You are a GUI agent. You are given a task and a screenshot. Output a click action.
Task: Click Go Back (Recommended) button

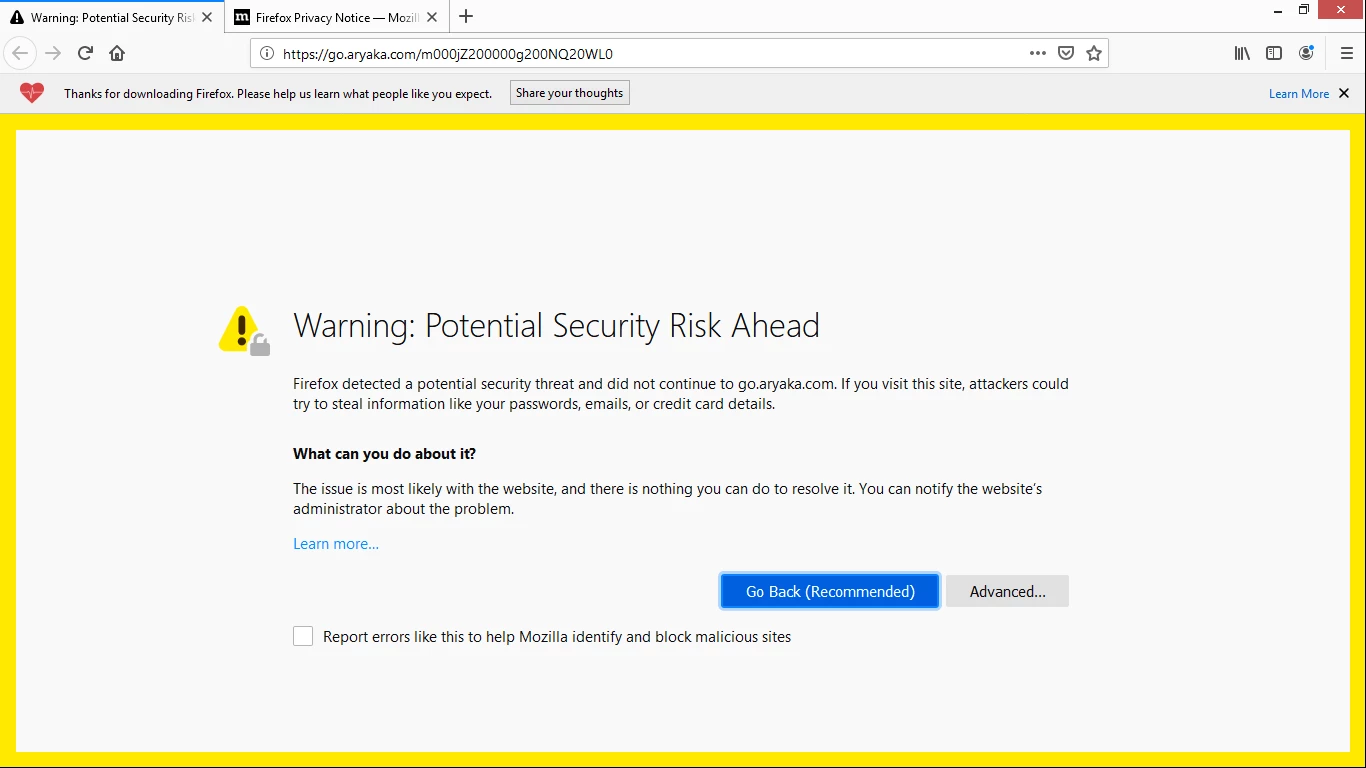coord(830,591)
